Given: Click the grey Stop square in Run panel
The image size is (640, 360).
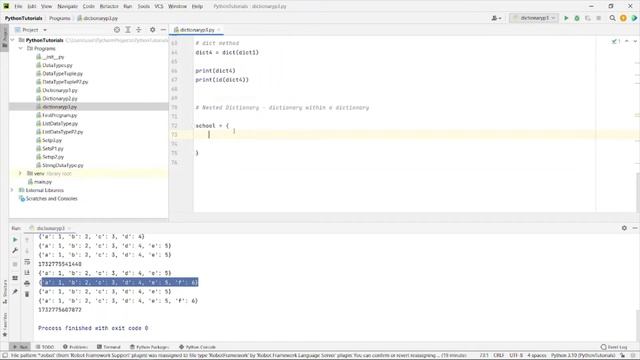Looking at the screenshot, I should click(15, 264).
